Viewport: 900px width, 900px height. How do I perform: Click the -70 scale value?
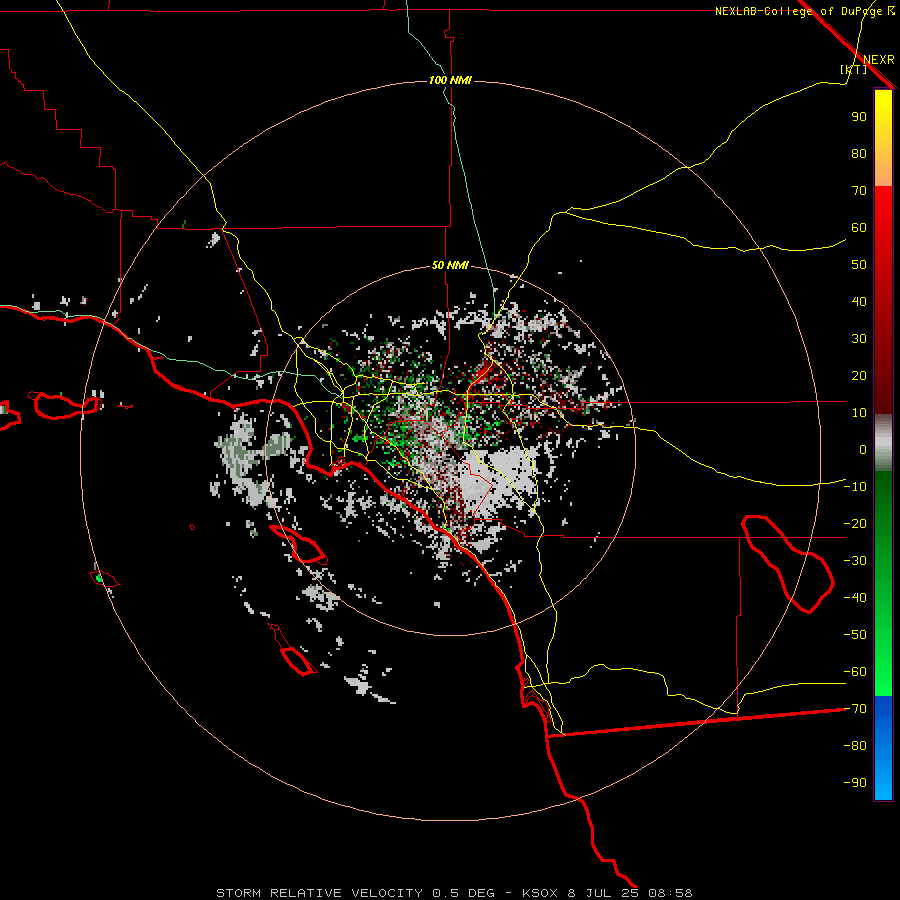coord(855,709)
